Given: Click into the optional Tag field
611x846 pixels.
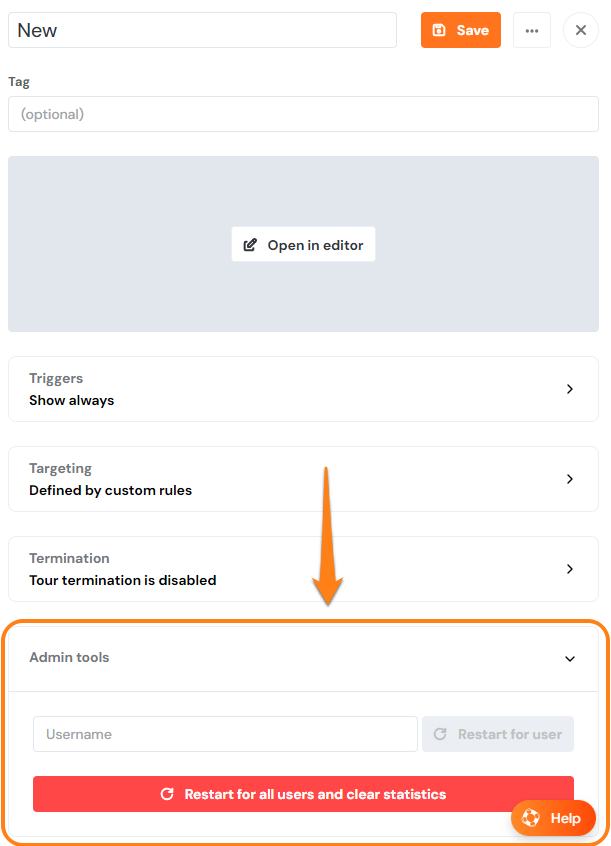Looking at the screenshot, I should coord(303,114).
